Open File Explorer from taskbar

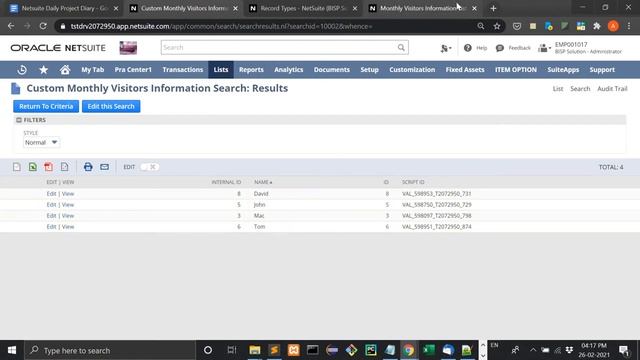tap(255, 350)
